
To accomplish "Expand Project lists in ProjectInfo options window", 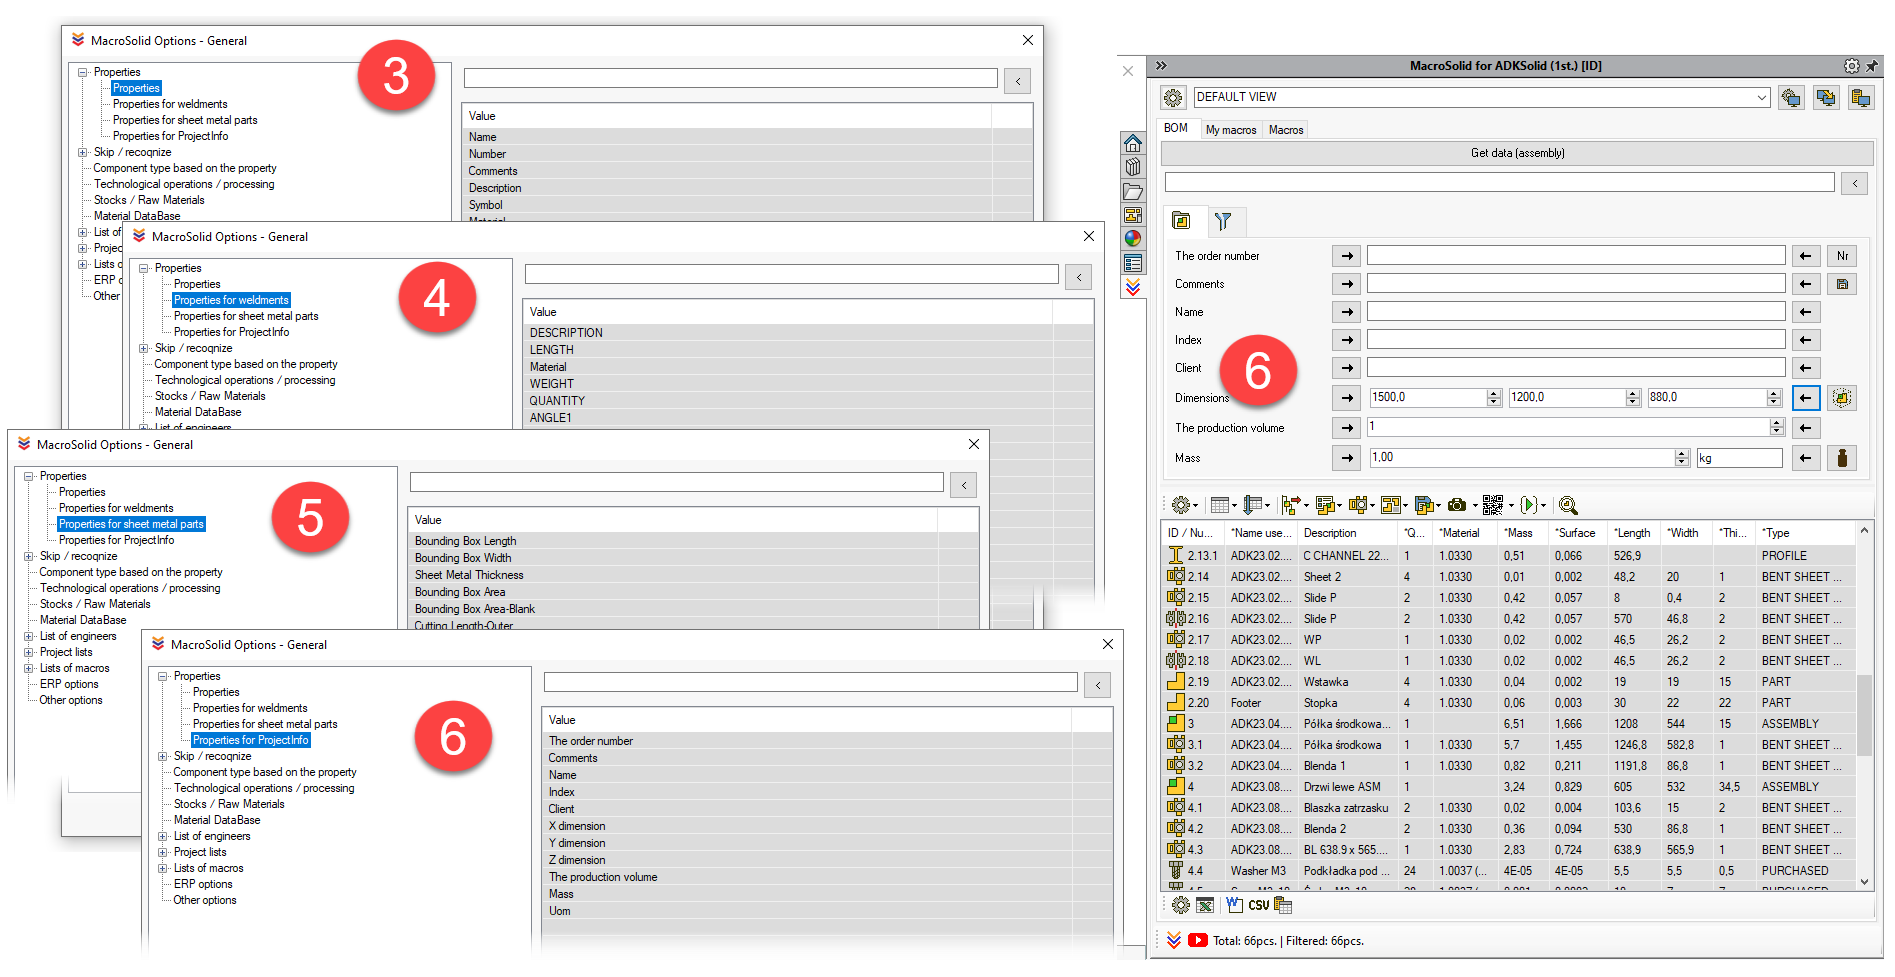I will tap(163, 853).
